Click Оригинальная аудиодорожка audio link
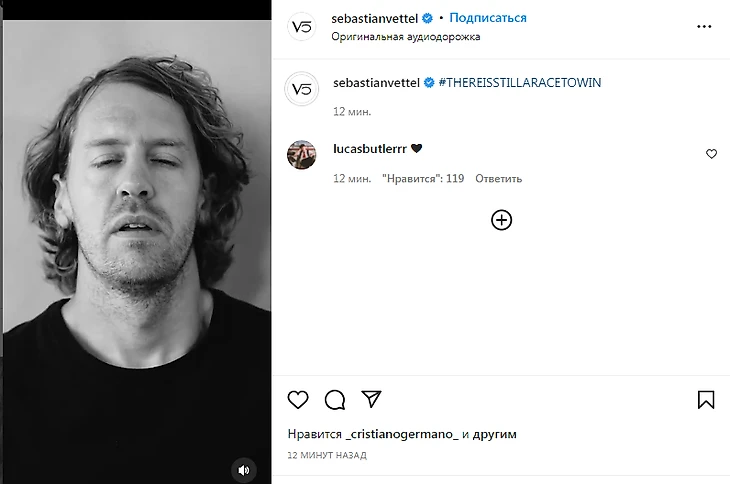 (x=406, y=37)
